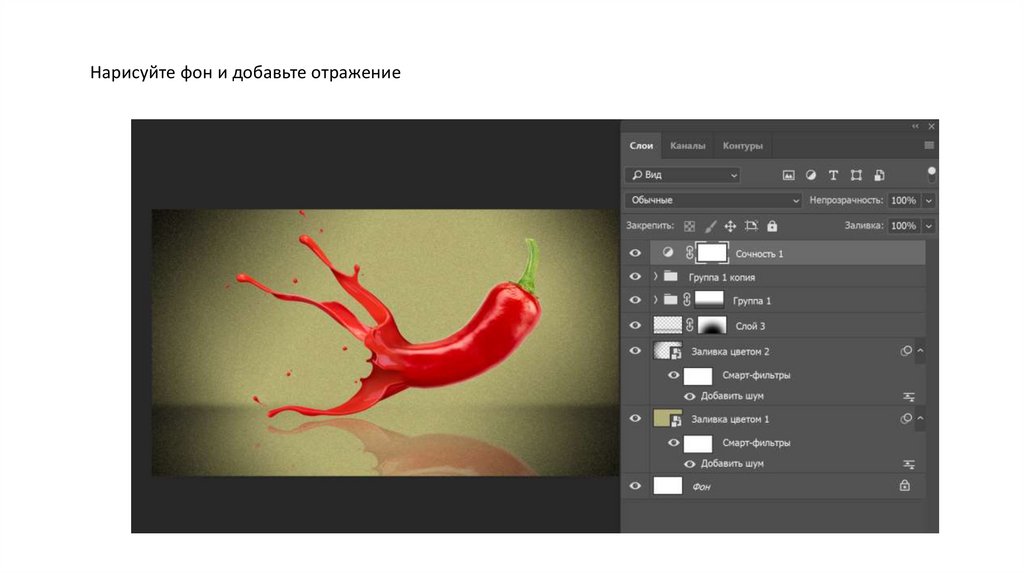Viewport: 1024px width, 574px height.
Task: Lock artboard nesting icon
Action: pyautogui.click(x=751, y=226)
